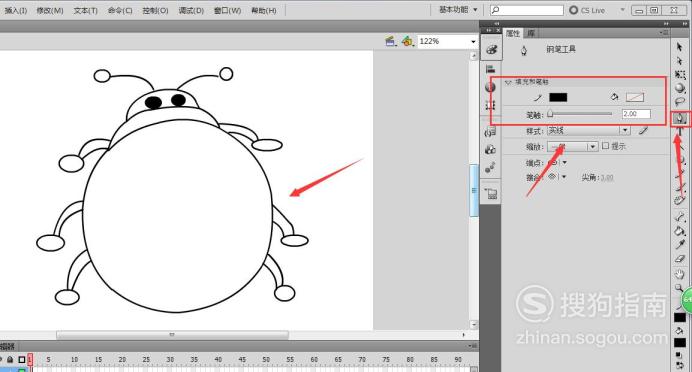Open the 调试(D) menu
692x372 pixels.
[x=191, y=10]
